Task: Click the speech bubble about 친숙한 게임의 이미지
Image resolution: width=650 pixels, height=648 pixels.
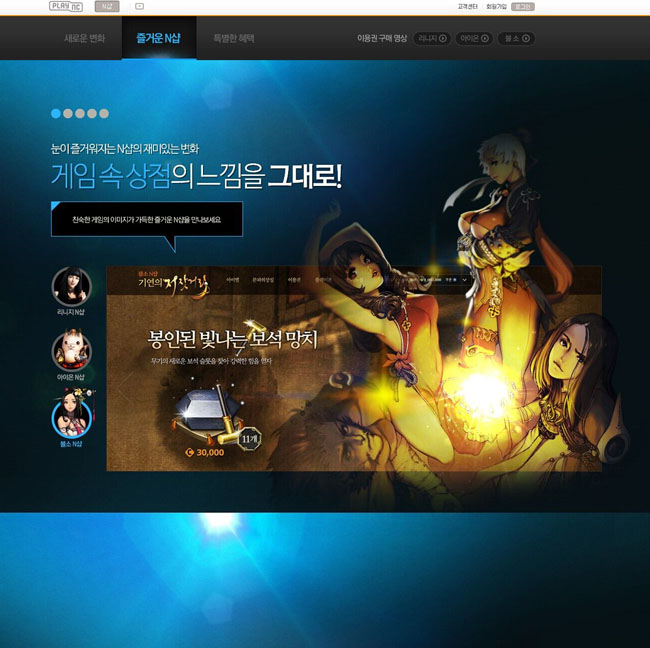Action: point(147,220)
